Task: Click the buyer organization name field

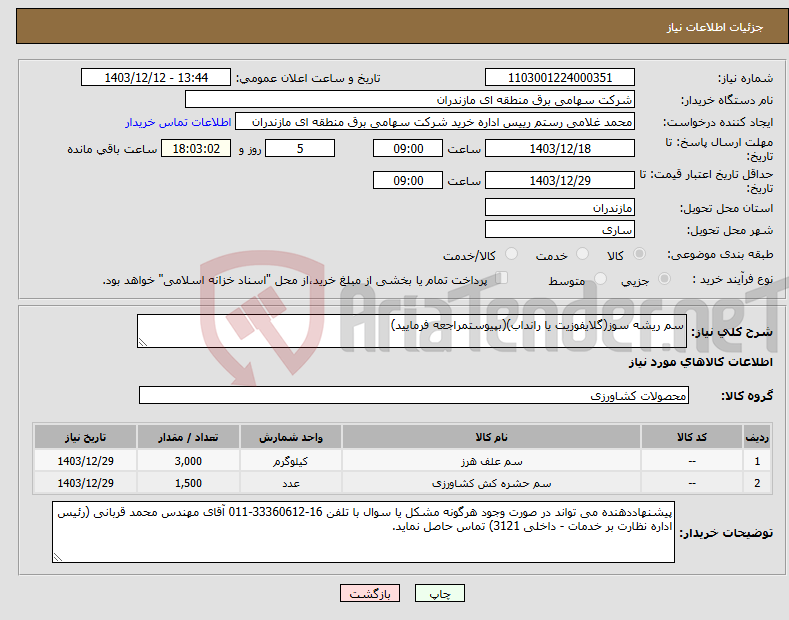Action: [x=410, y=100]
